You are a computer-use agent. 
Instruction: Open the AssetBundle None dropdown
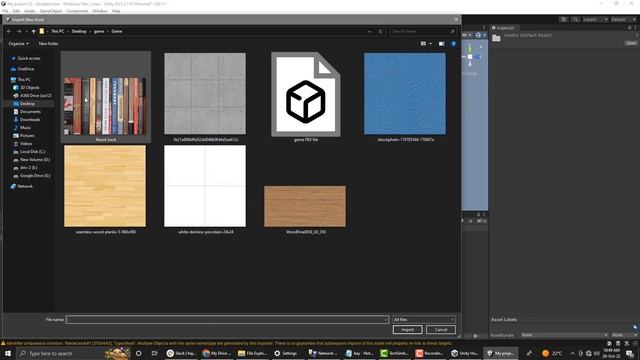click(565, 335)
